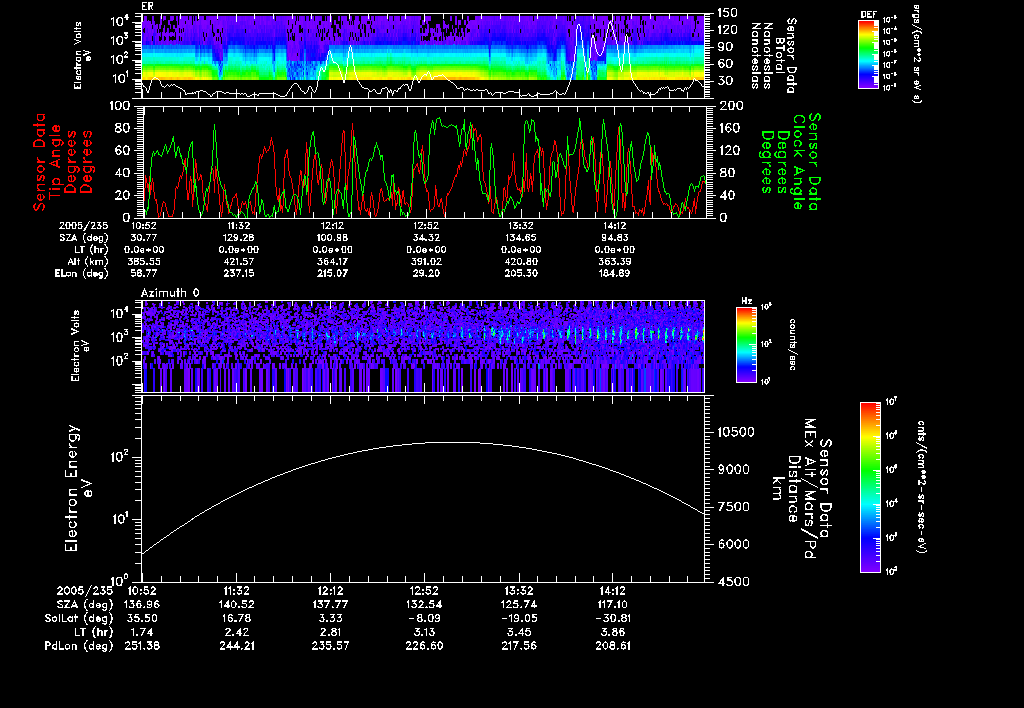
Task: Select PdLon value 251.38
Action: point(142,646)
